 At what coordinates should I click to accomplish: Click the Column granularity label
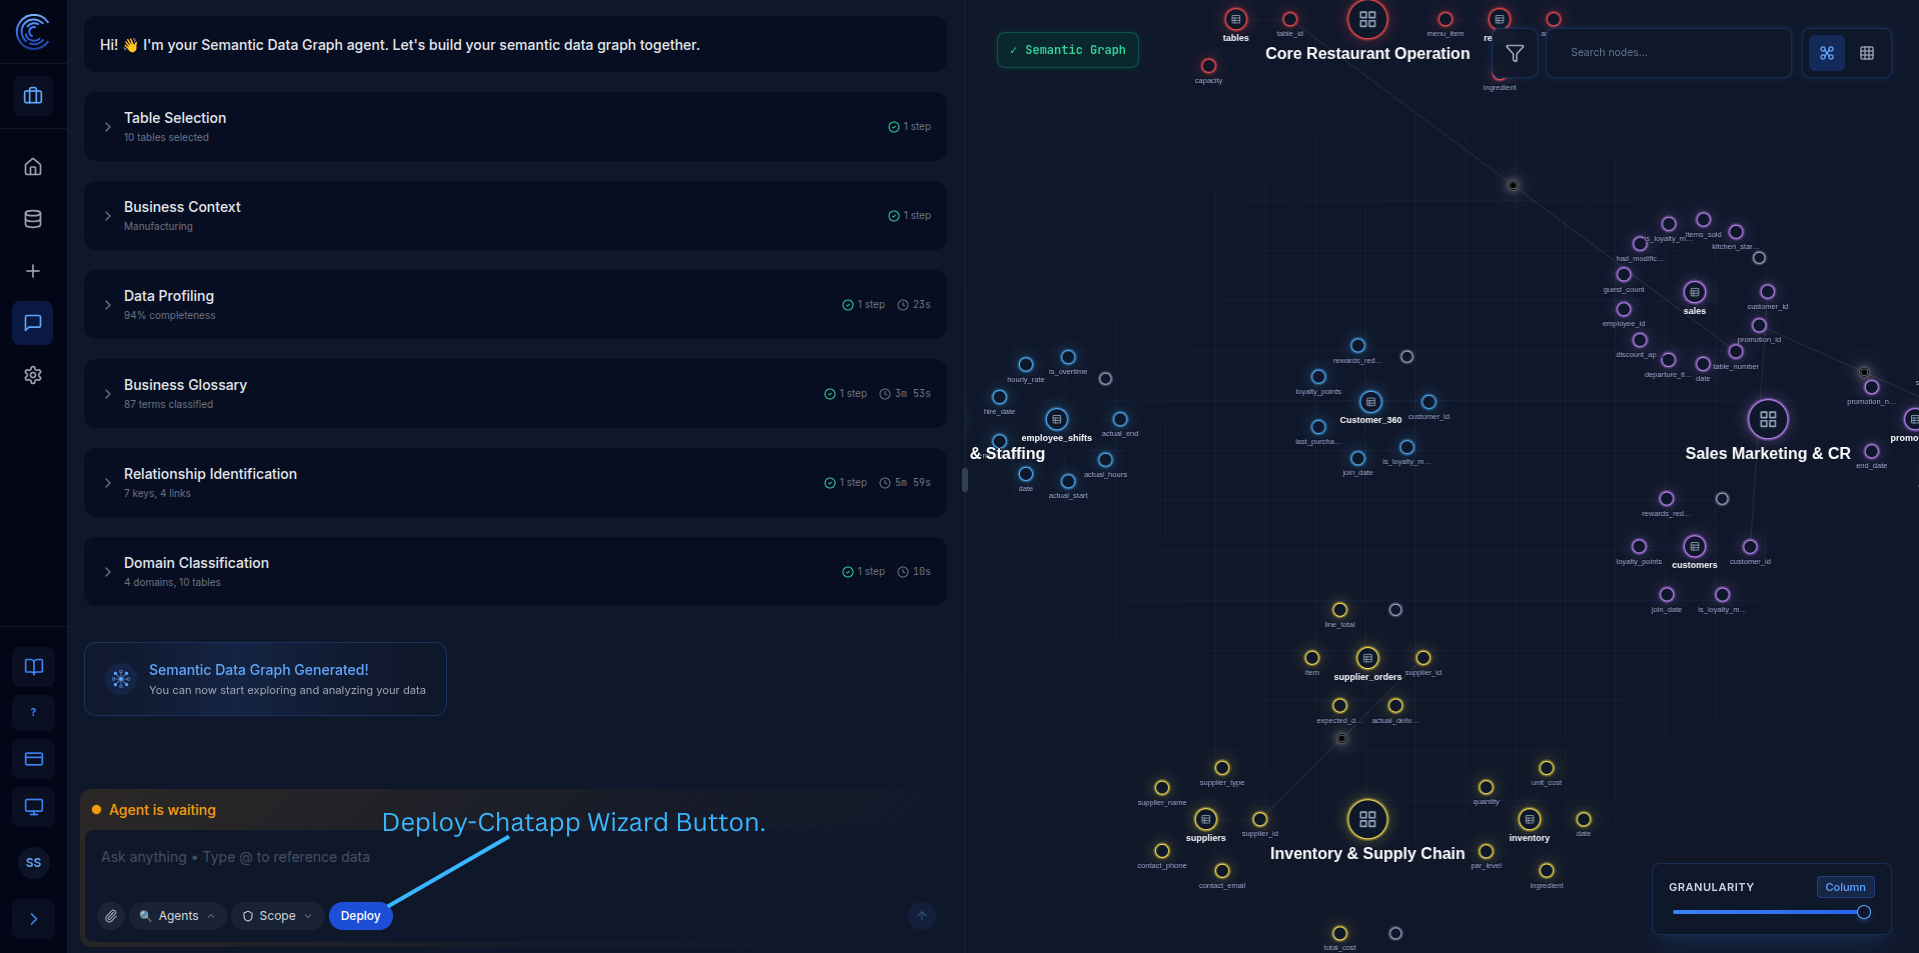[1845, 887]
